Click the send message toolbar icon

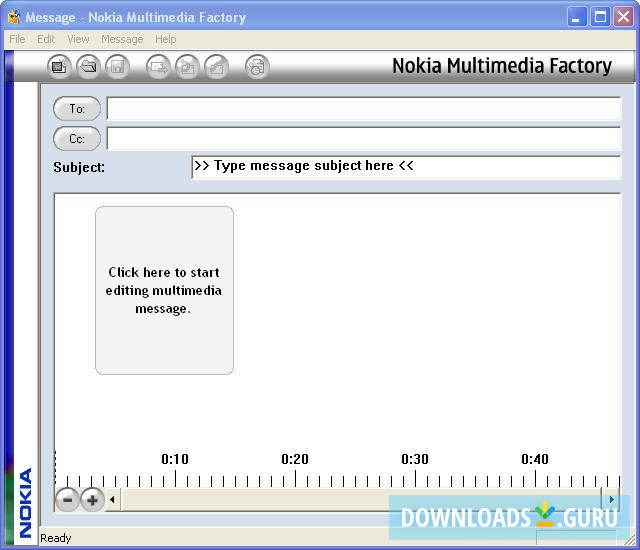[x=158, y=66]
